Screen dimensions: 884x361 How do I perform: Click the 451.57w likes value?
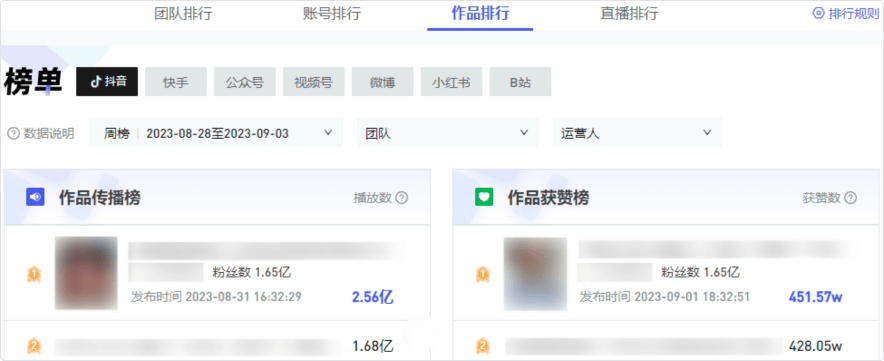click(x=815, y=297)
